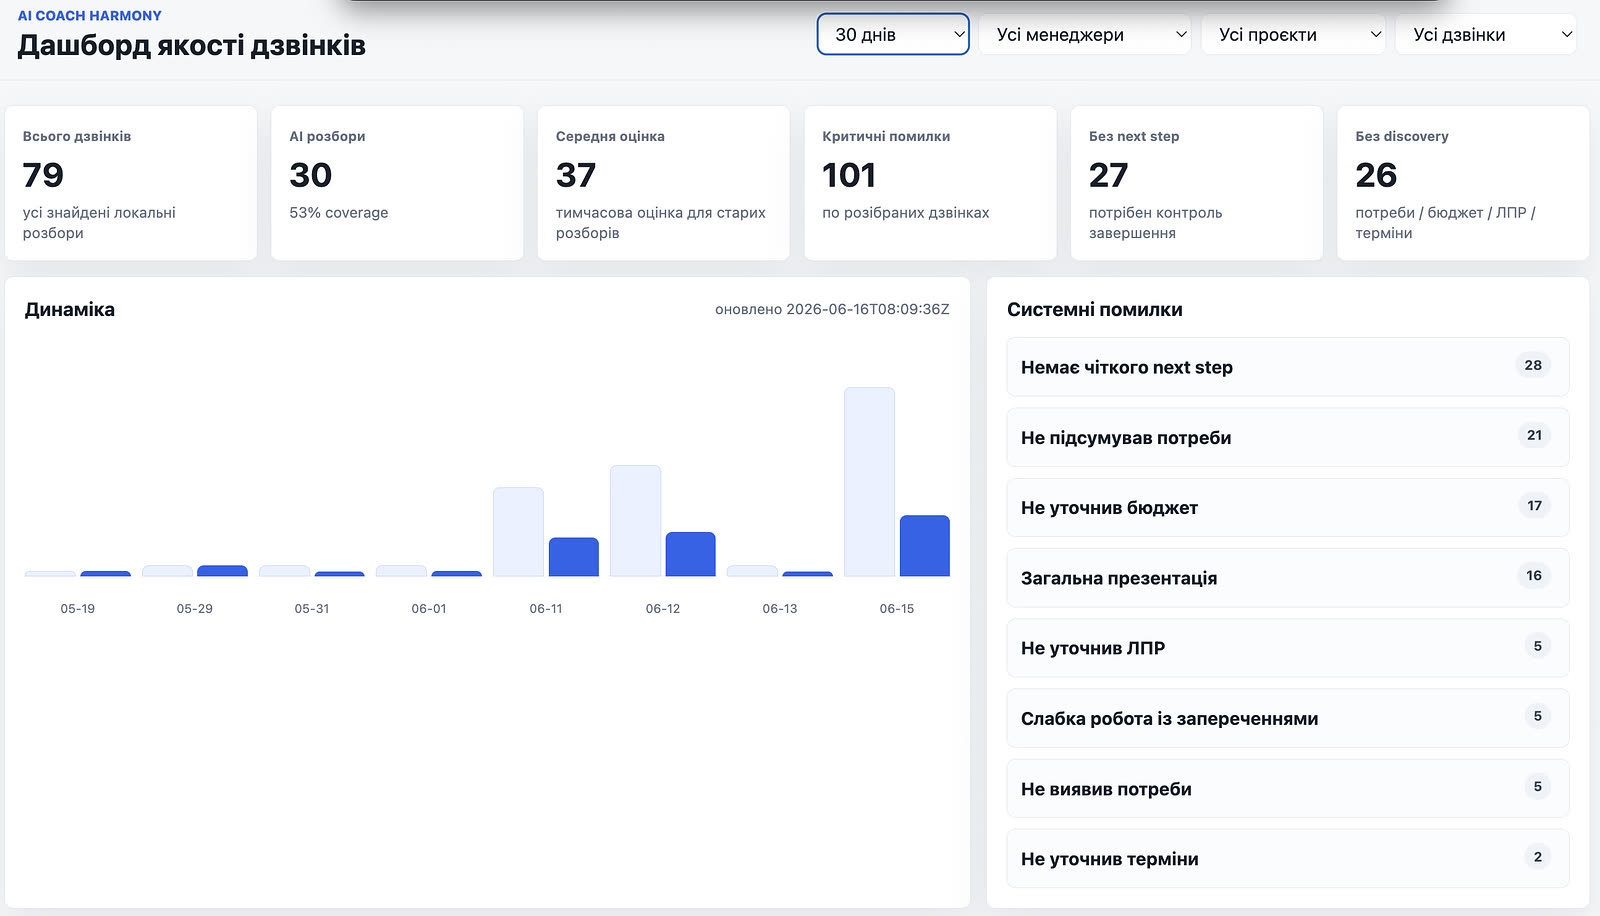This screenshot has width=1600, height=916.
Task: Click the Системні помилки heading
Action: [x=1095, y=309]
